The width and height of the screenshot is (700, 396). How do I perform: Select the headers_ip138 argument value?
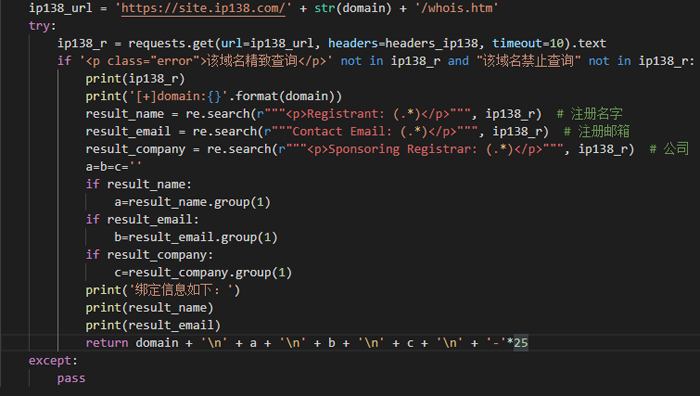431,43
